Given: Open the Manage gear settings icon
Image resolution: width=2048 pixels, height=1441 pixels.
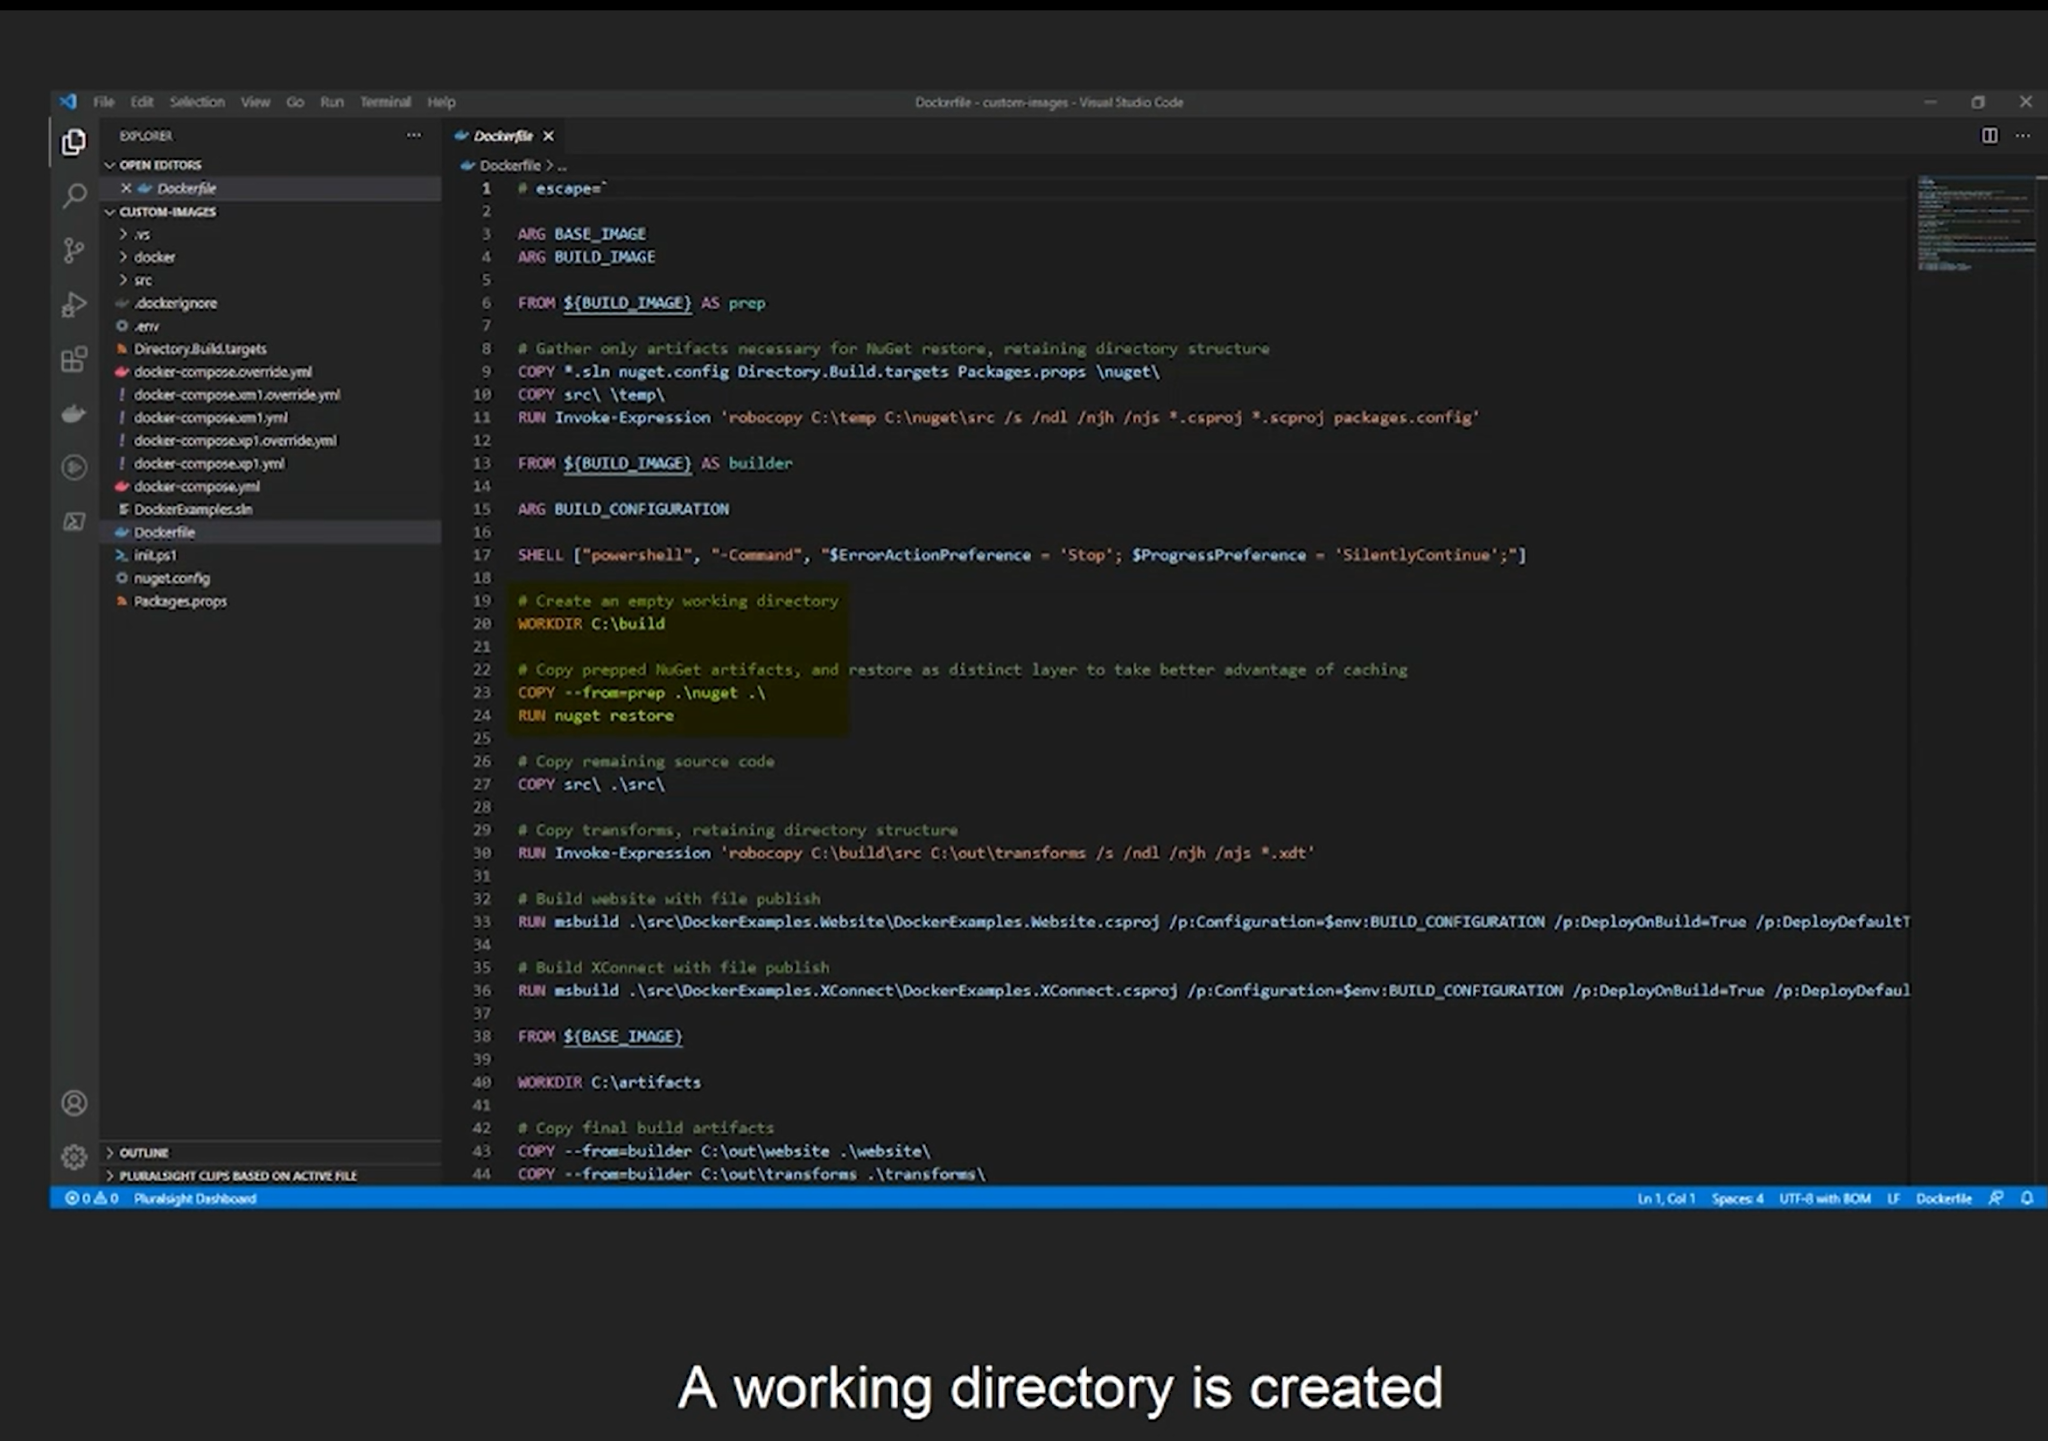Looking at the screenshot, I should pos(74,1157).
